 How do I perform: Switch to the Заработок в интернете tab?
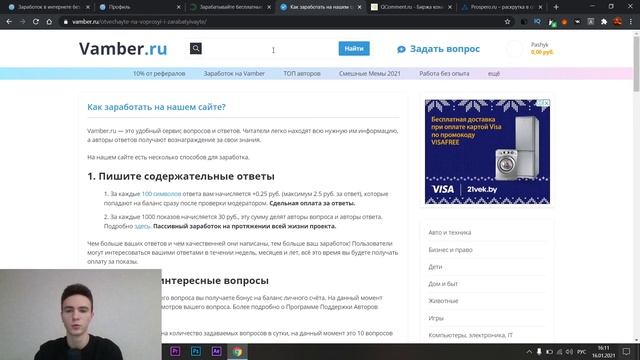pos(48,7)
